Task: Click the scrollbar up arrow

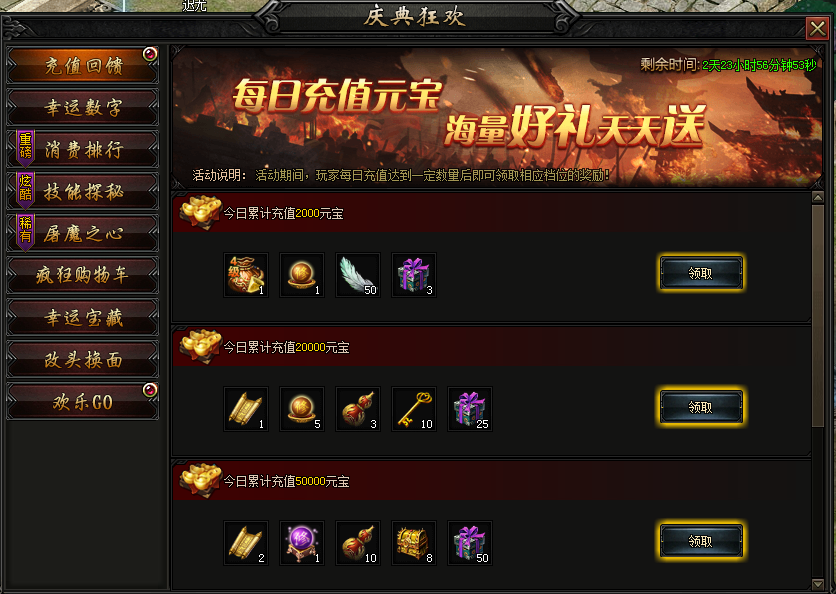Action: point(817,197)
